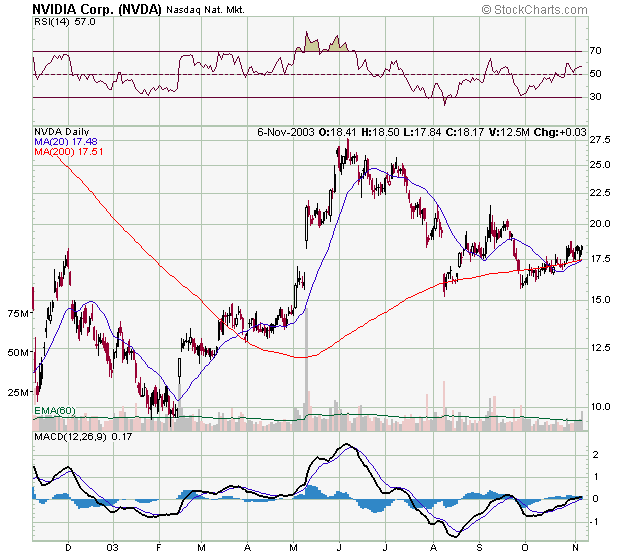
Task: Click the StockCharts.com copyright text
Action: [x=535, y=9]
